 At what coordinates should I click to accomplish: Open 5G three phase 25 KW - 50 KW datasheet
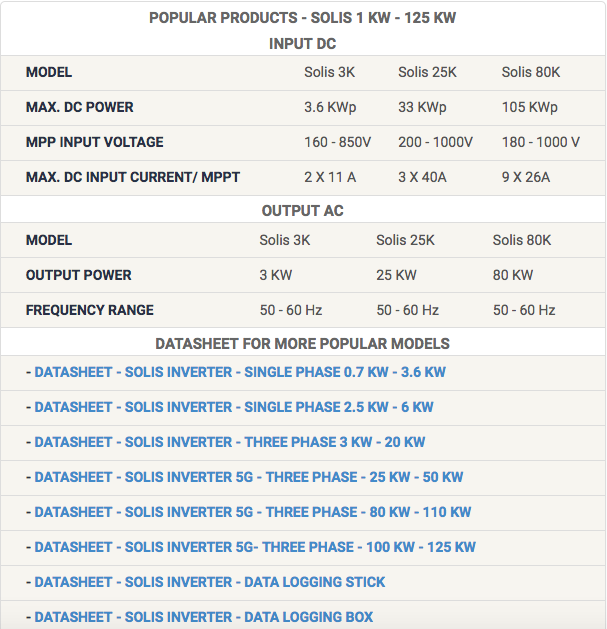tap(249, 477)
